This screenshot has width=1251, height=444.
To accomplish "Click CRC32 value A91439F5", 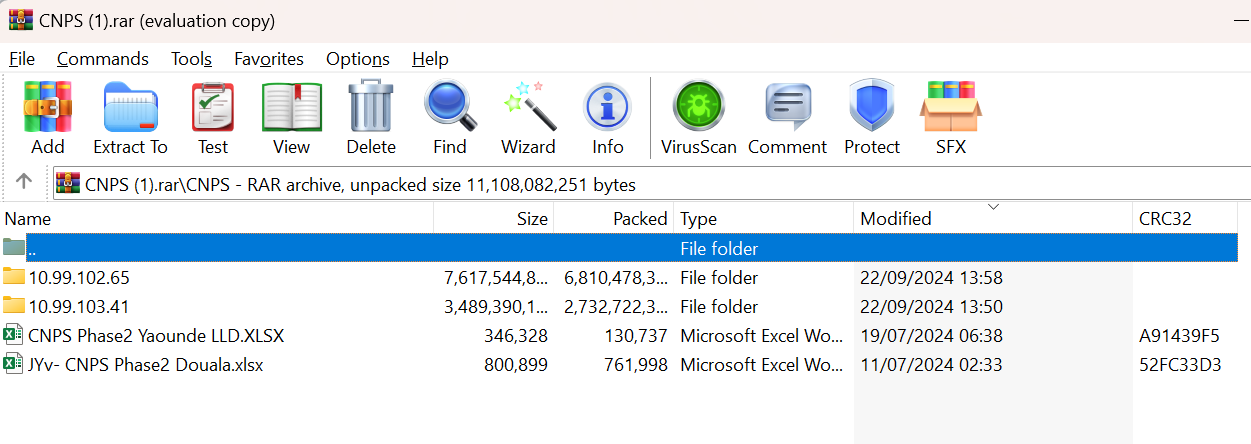I will point(1180,335).
